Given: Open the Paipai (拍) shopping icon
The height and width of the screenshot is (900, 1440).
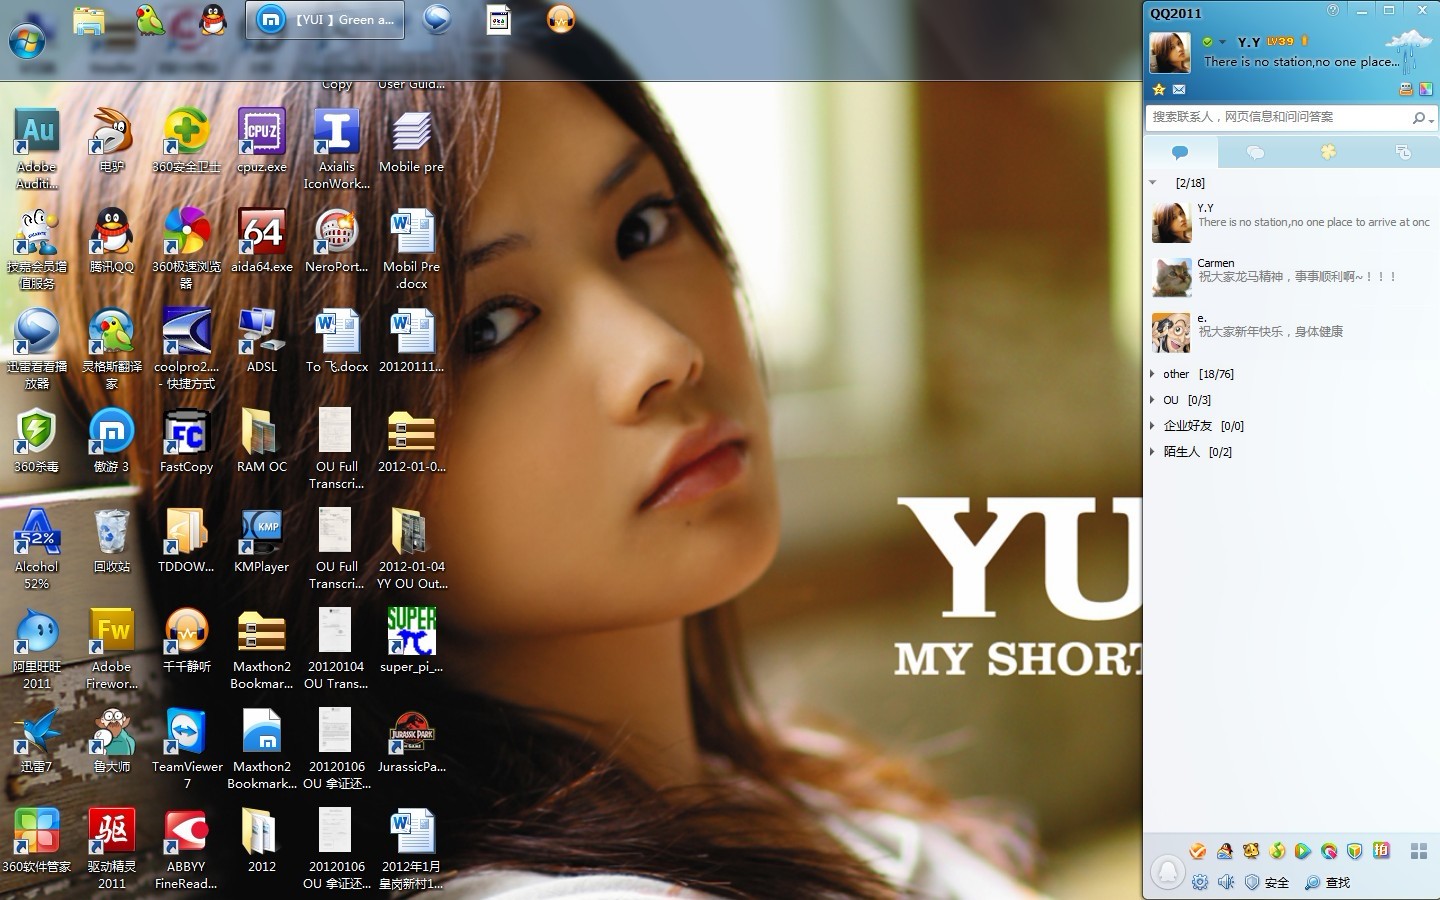Looking at the screenshot, I should tap(1381, 851).
